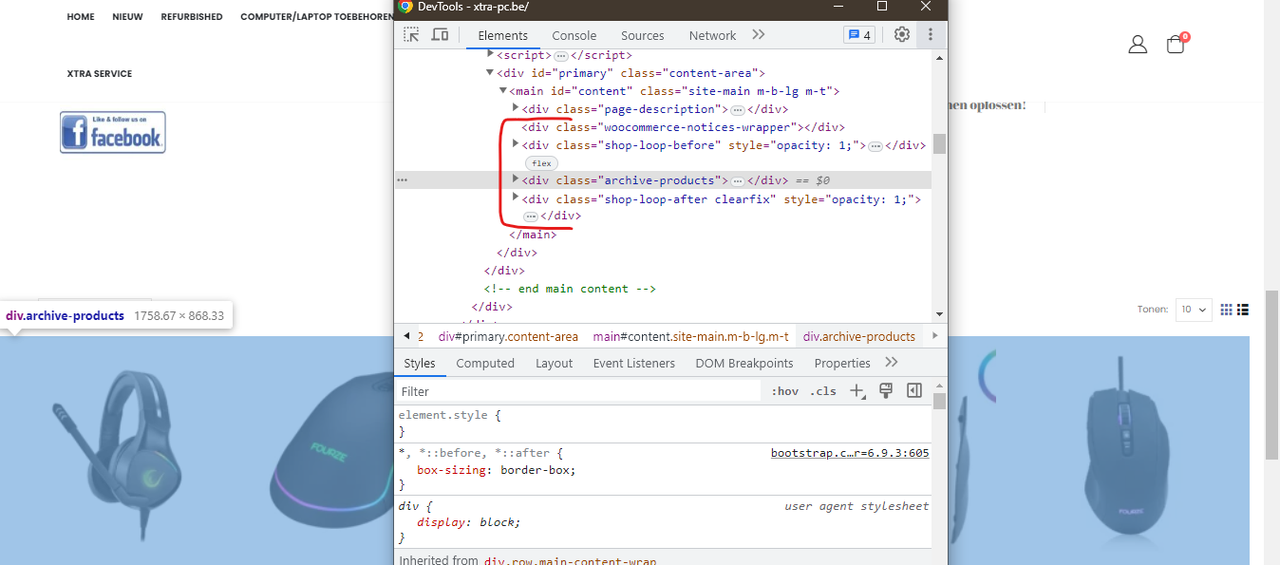Image resolution: width=1280 pixels, height=565 pixels.
Task: Click the new style rule plus icon
Action: (x=857, y=391)
